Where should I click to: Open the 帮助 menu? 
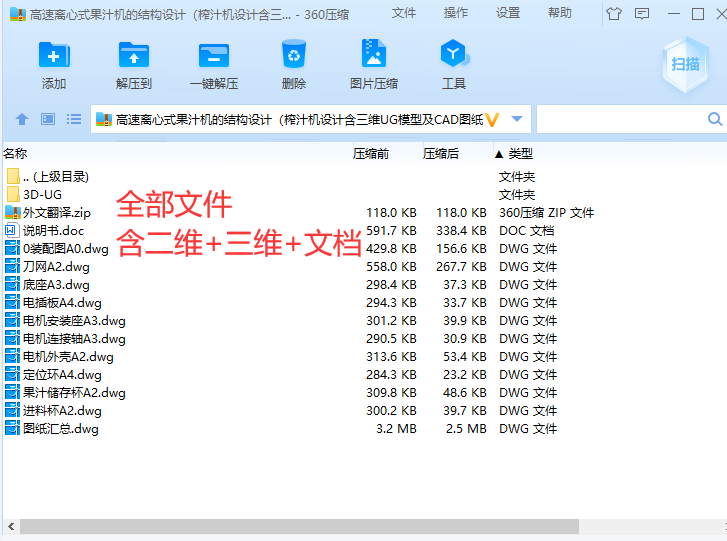pyautogui.click(x=560, y=13)
